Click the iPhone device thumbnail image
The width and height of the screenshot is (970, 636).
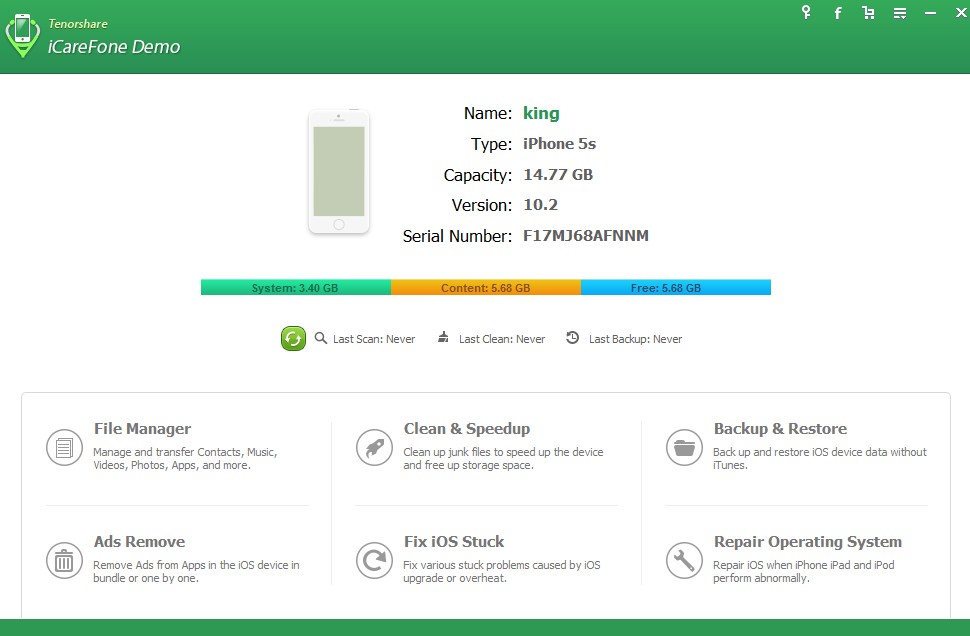[x=339, y=171]
